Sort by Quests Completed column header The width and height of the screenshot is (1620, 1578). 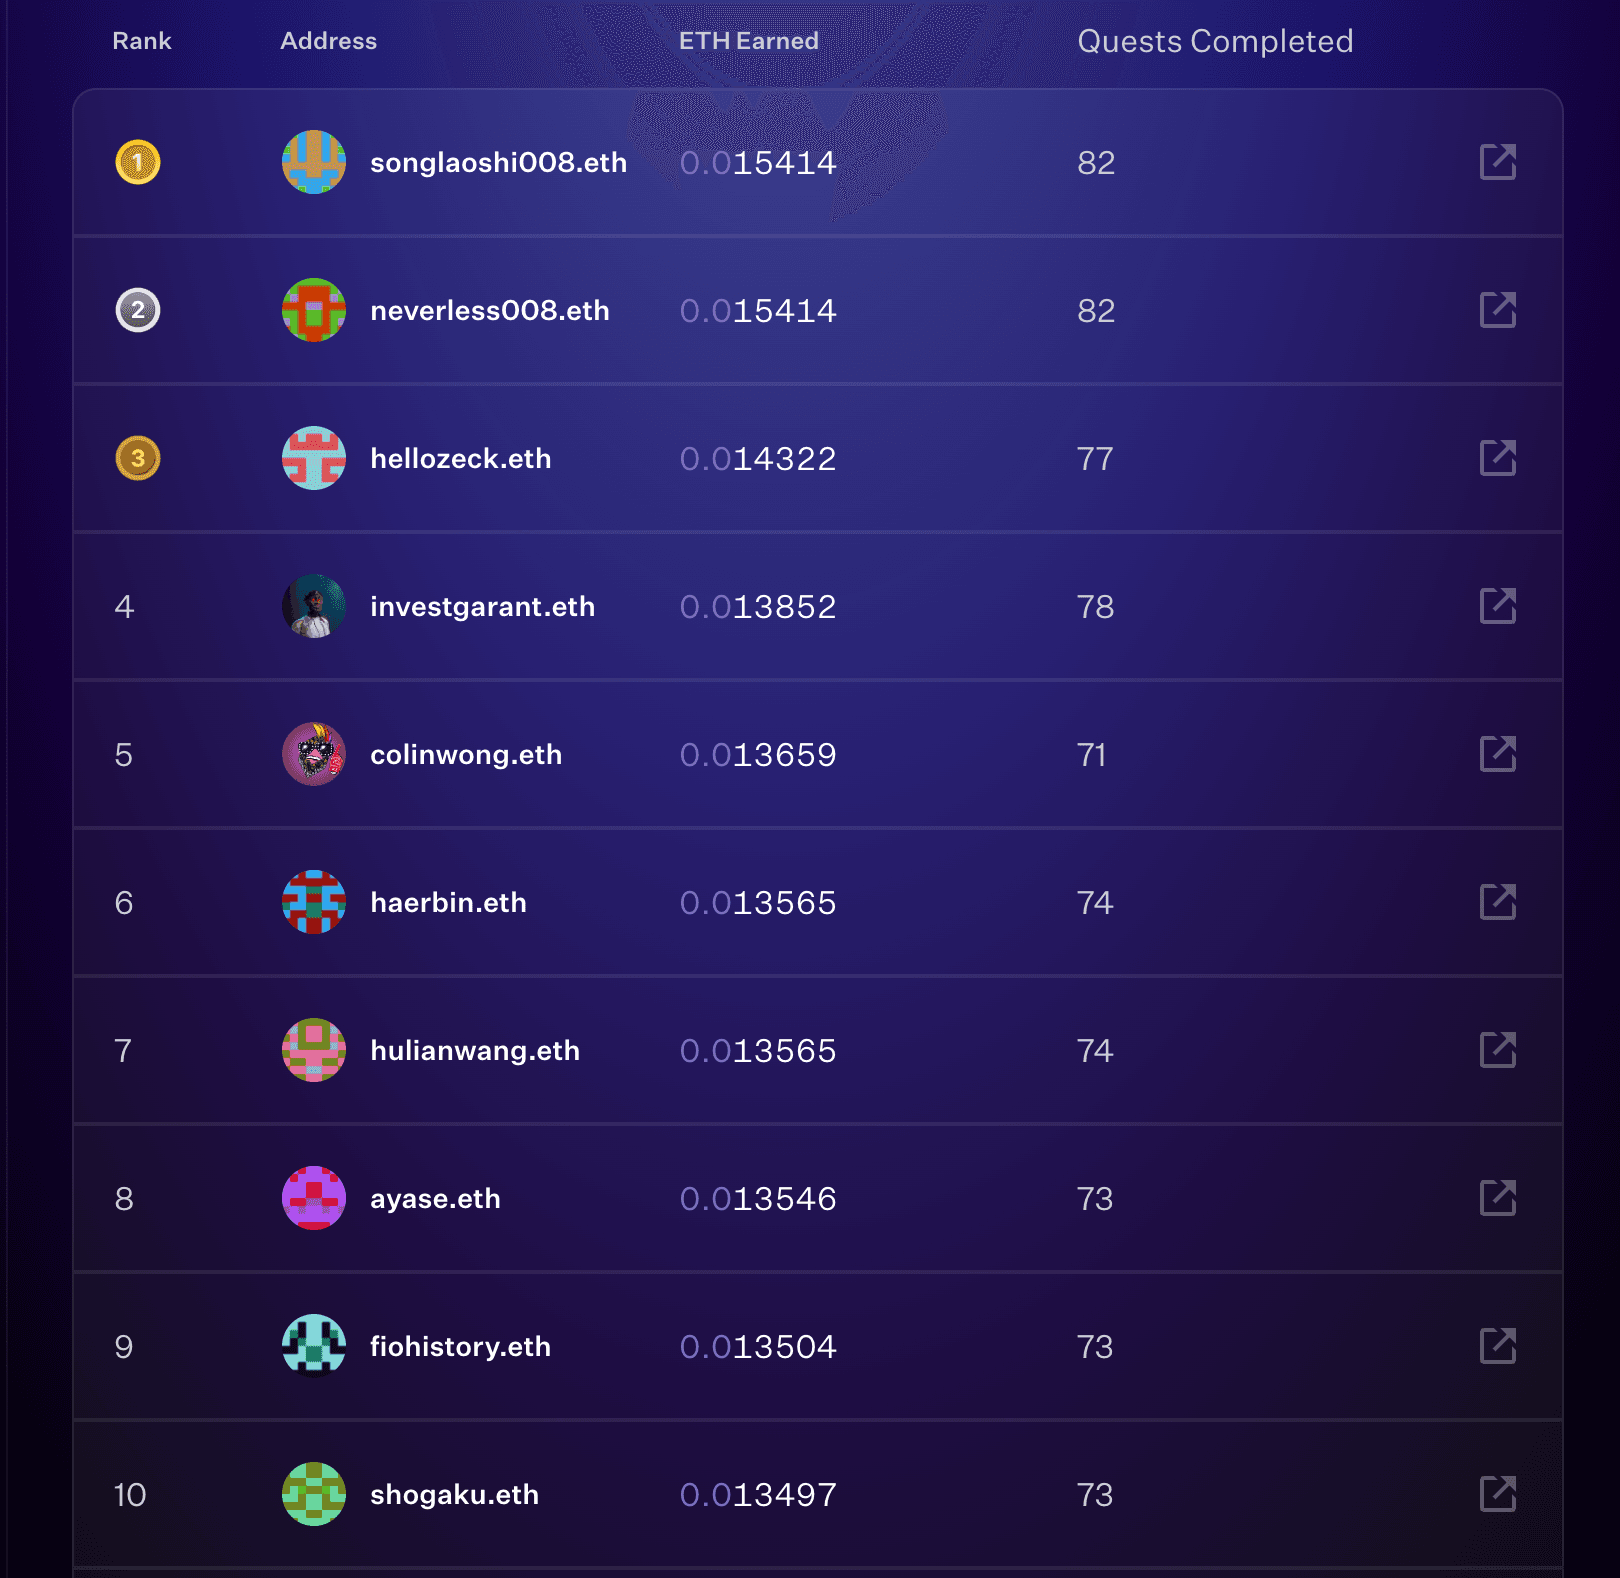click(1215, 41)
